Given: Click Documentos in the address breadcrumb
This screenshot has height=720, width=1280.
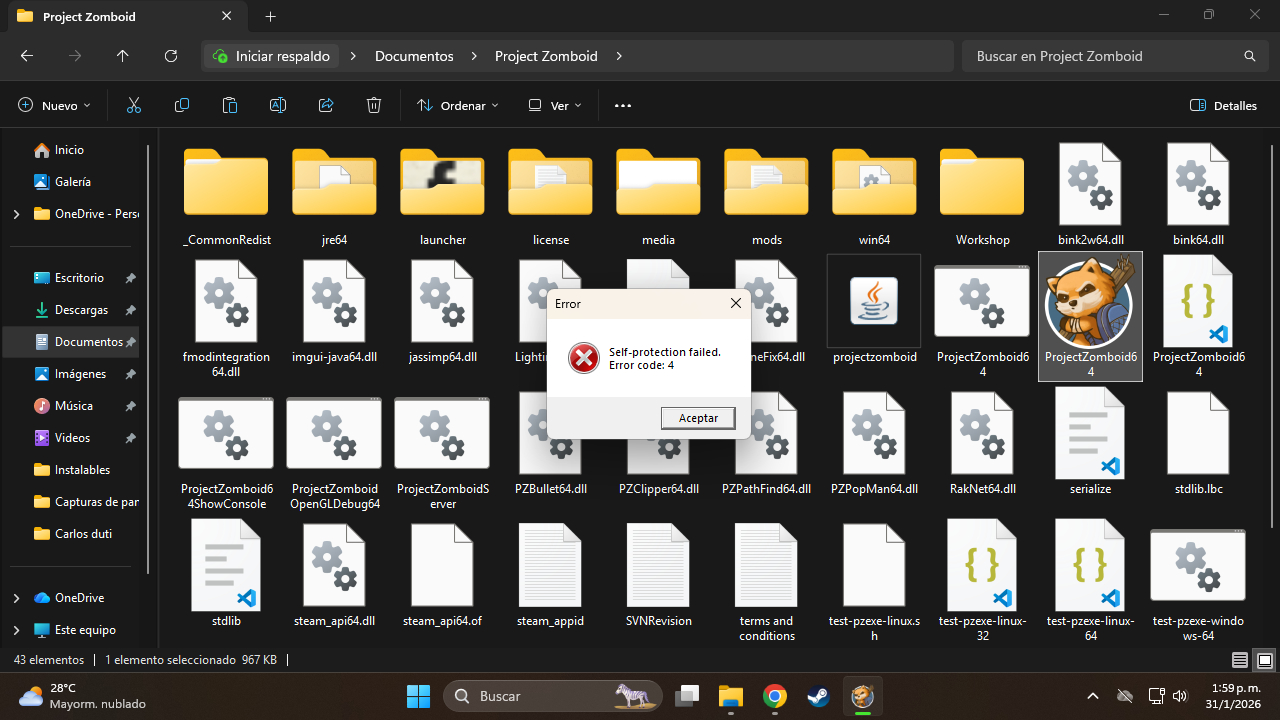Looking at the screenshot, I should [414, 56].
